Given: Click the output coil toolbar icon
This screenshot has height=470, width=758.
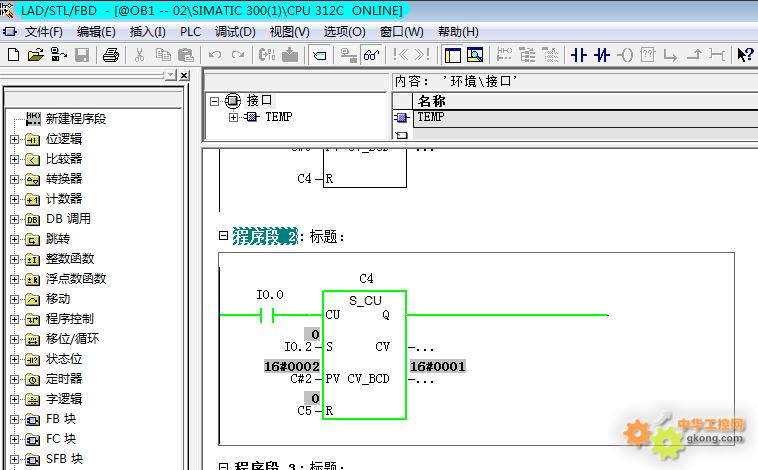Looking at the screenshot, I should [x=626, y=55].
